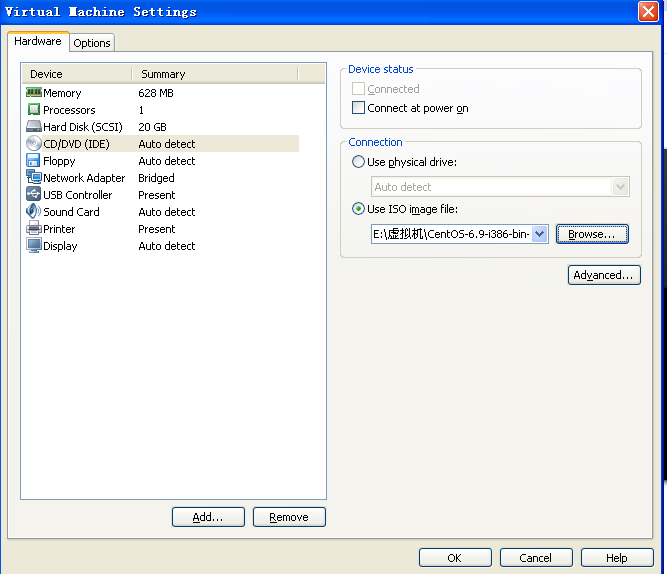Viewport: 667px width, 574px height.
Task: Click the "20 GB" hard disk summary
Action: point(152,127)
